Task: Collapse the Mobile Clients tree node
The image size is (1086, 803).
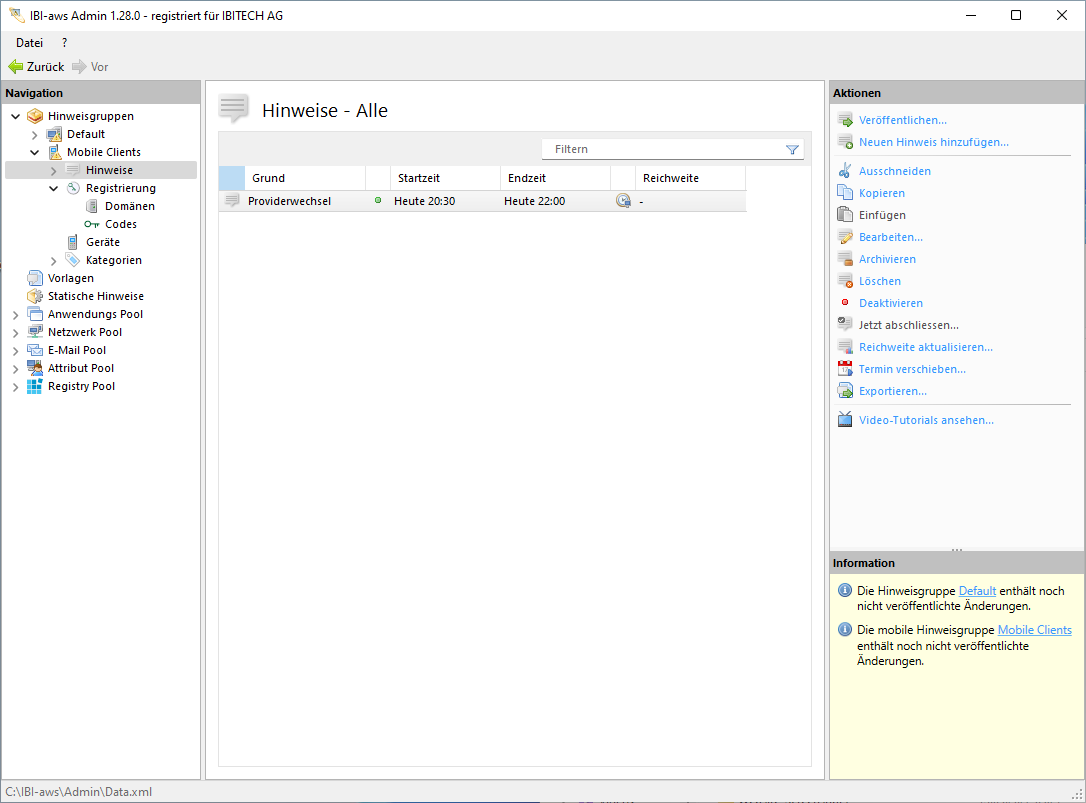Action: click(x=35, y=153)
